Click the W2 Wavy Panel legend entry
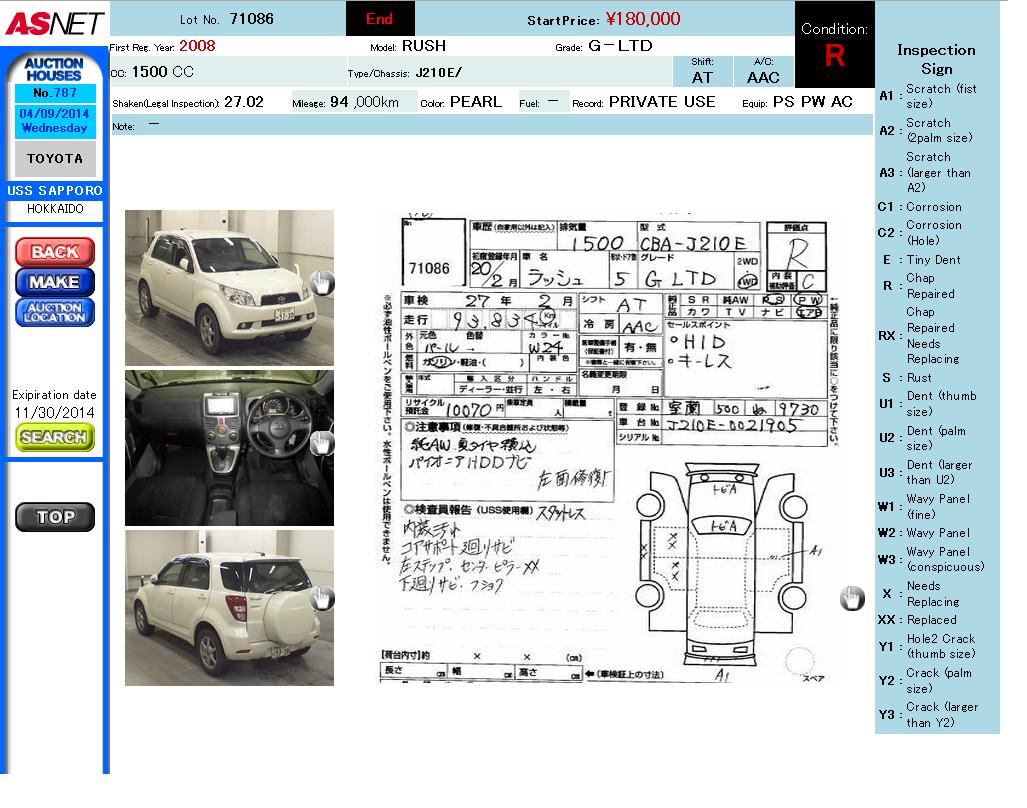 (x=924, y=533)
